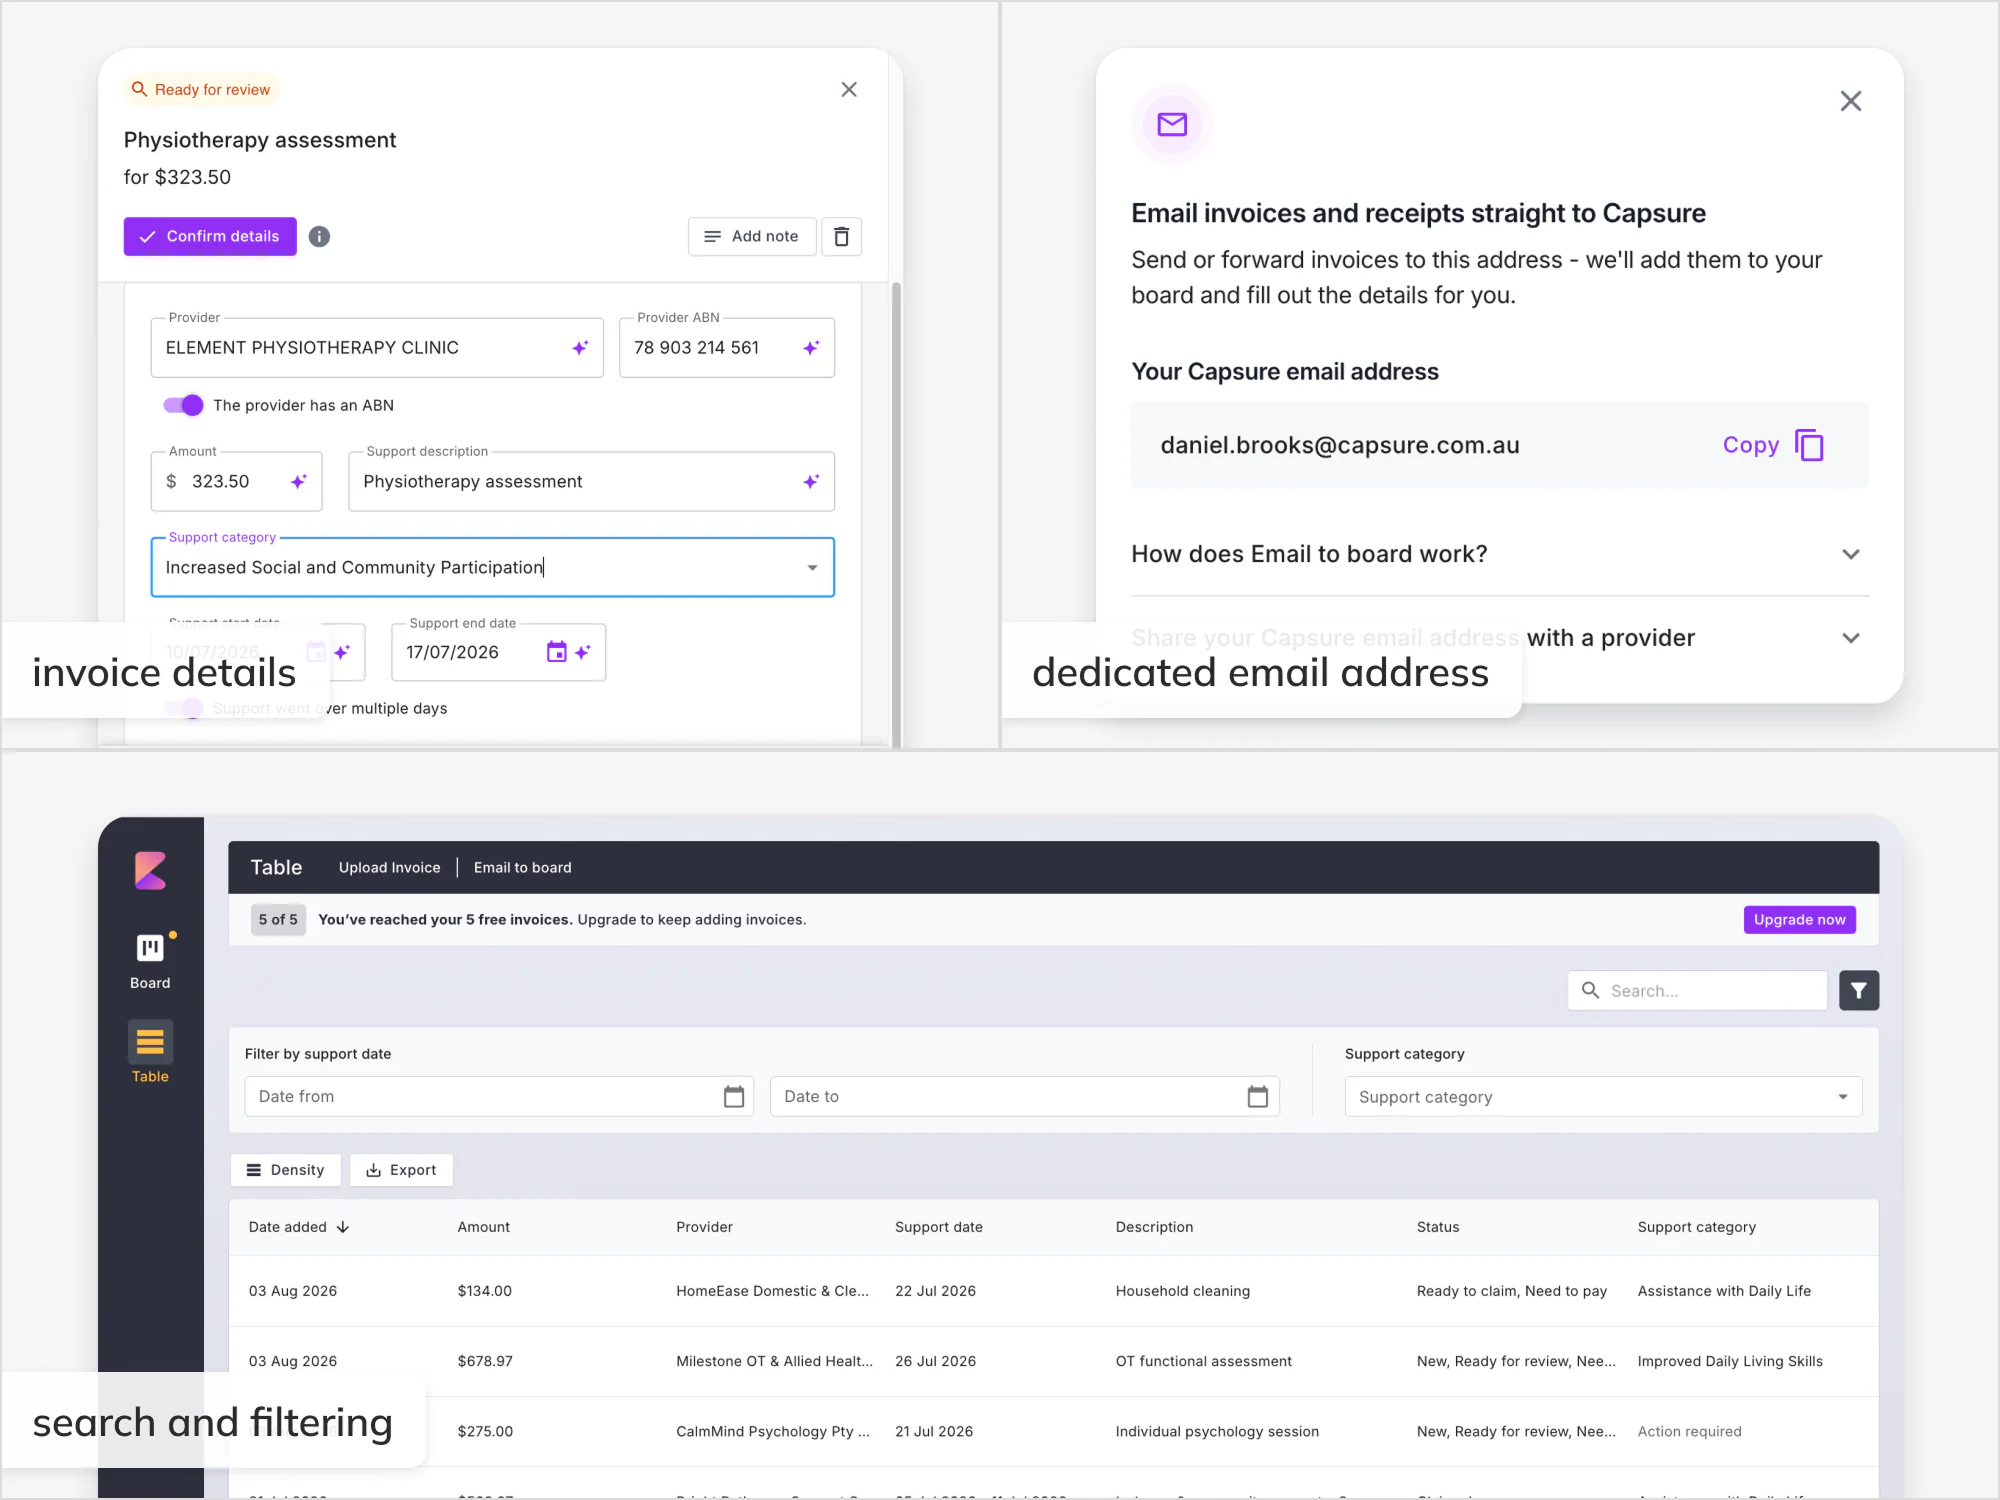Click the Amount column header
The width and height of the screenshot is (2000, 1500).
(484, 1227)
